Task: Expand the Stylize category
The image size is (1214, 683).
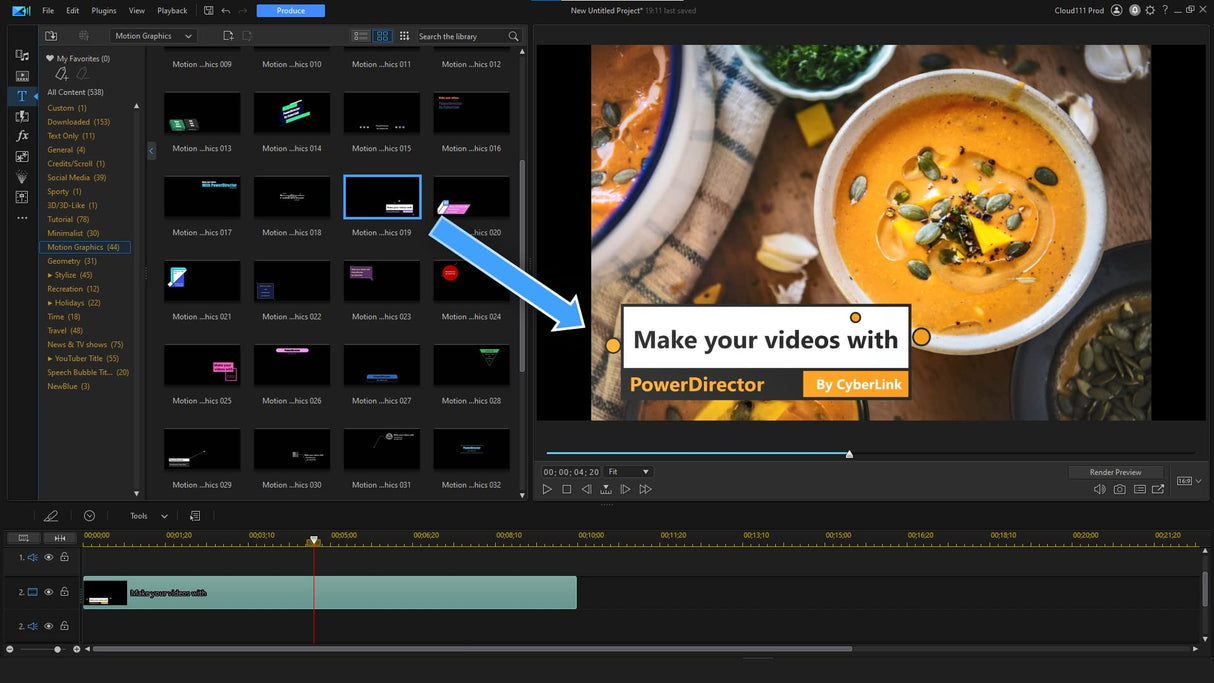Action: 50,275
